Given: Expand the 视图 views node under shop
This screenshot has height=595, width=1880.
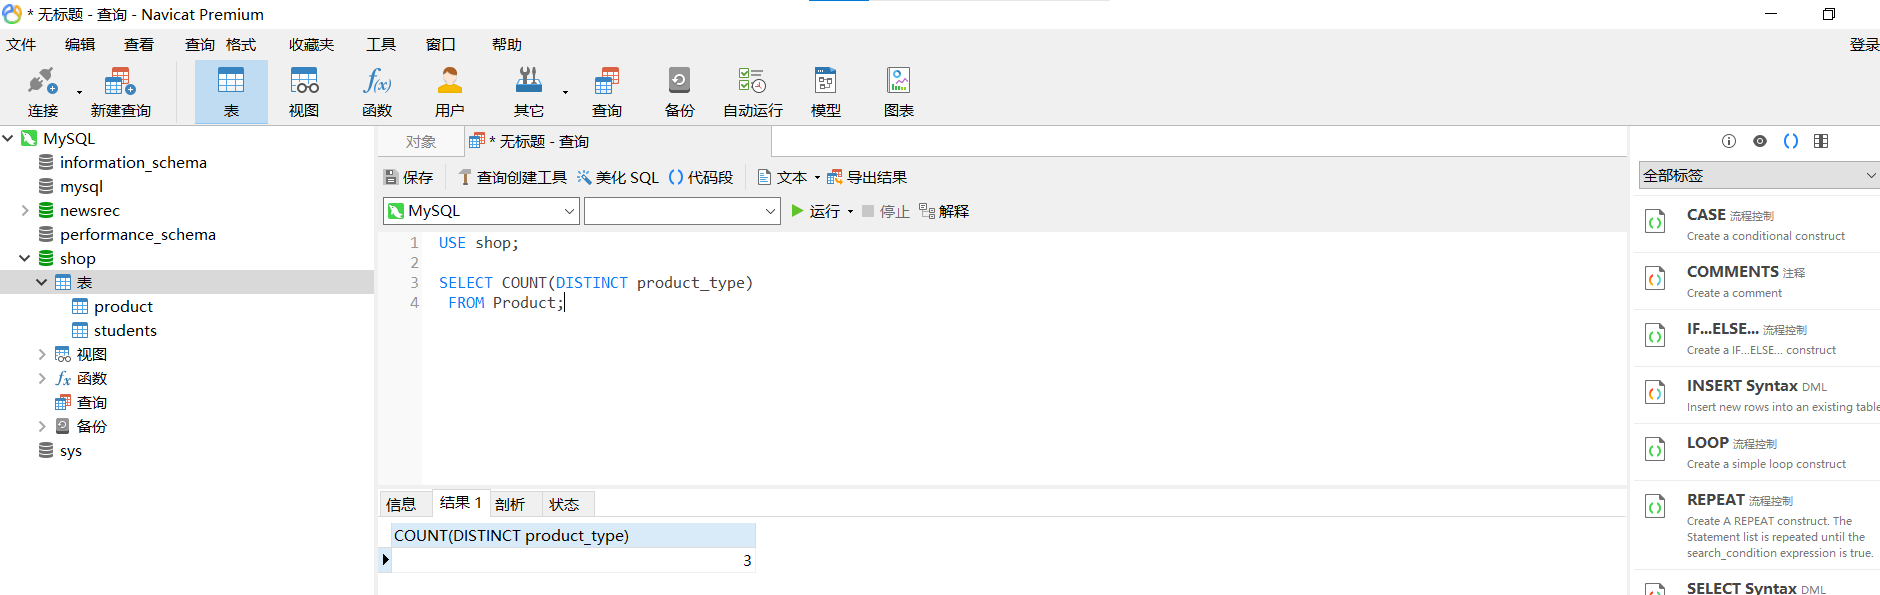Looking at the screenshot, I should [x=42, y=354].
